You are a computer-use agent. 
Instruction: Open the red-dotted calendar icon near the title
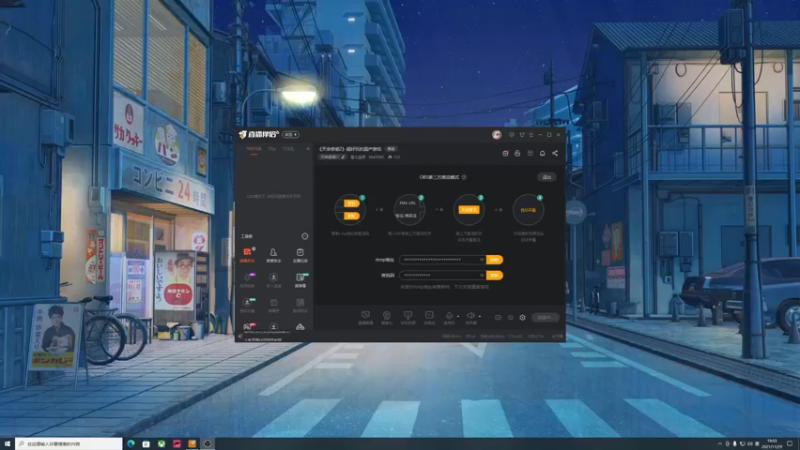[x=505, y=153]
